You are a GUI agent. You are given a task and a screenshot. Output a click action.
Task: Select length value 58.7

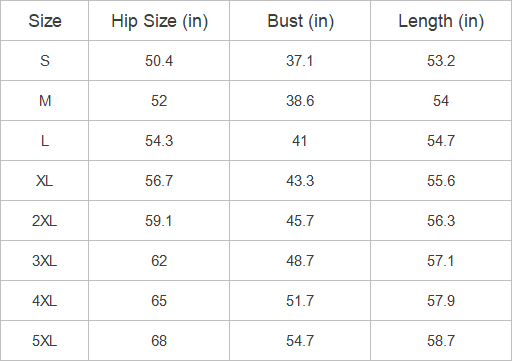point(441,341)
